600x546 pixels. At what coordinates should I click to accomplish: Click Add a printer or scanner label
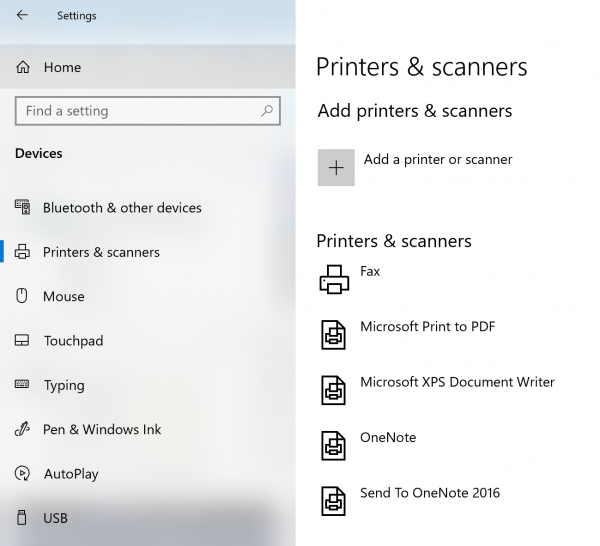(x=438, y=160)
